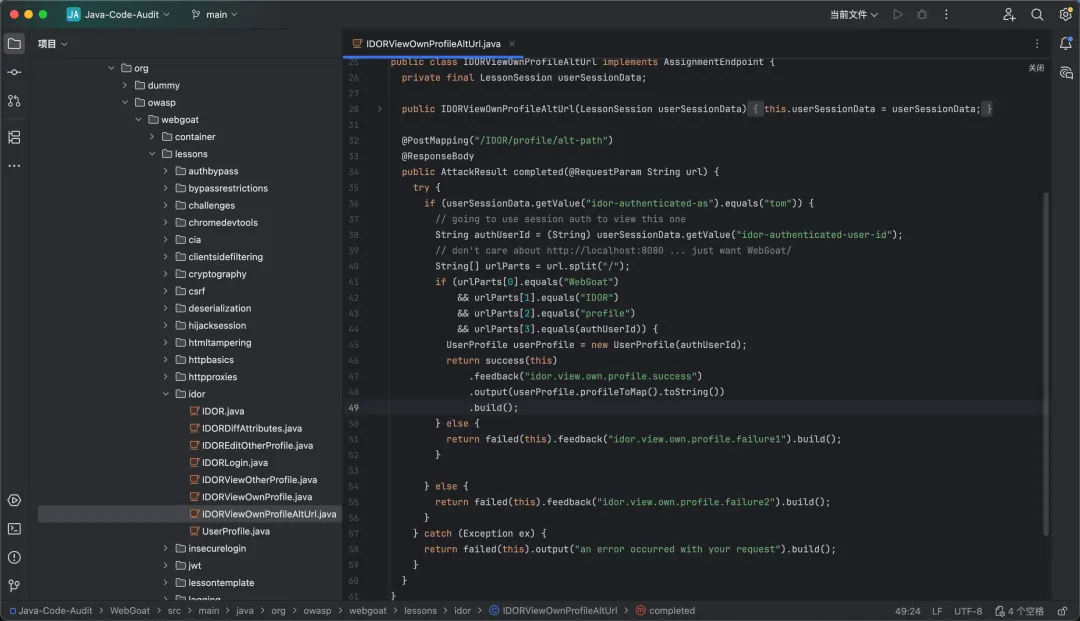Open IDORLogin.java in project tree

234,463
